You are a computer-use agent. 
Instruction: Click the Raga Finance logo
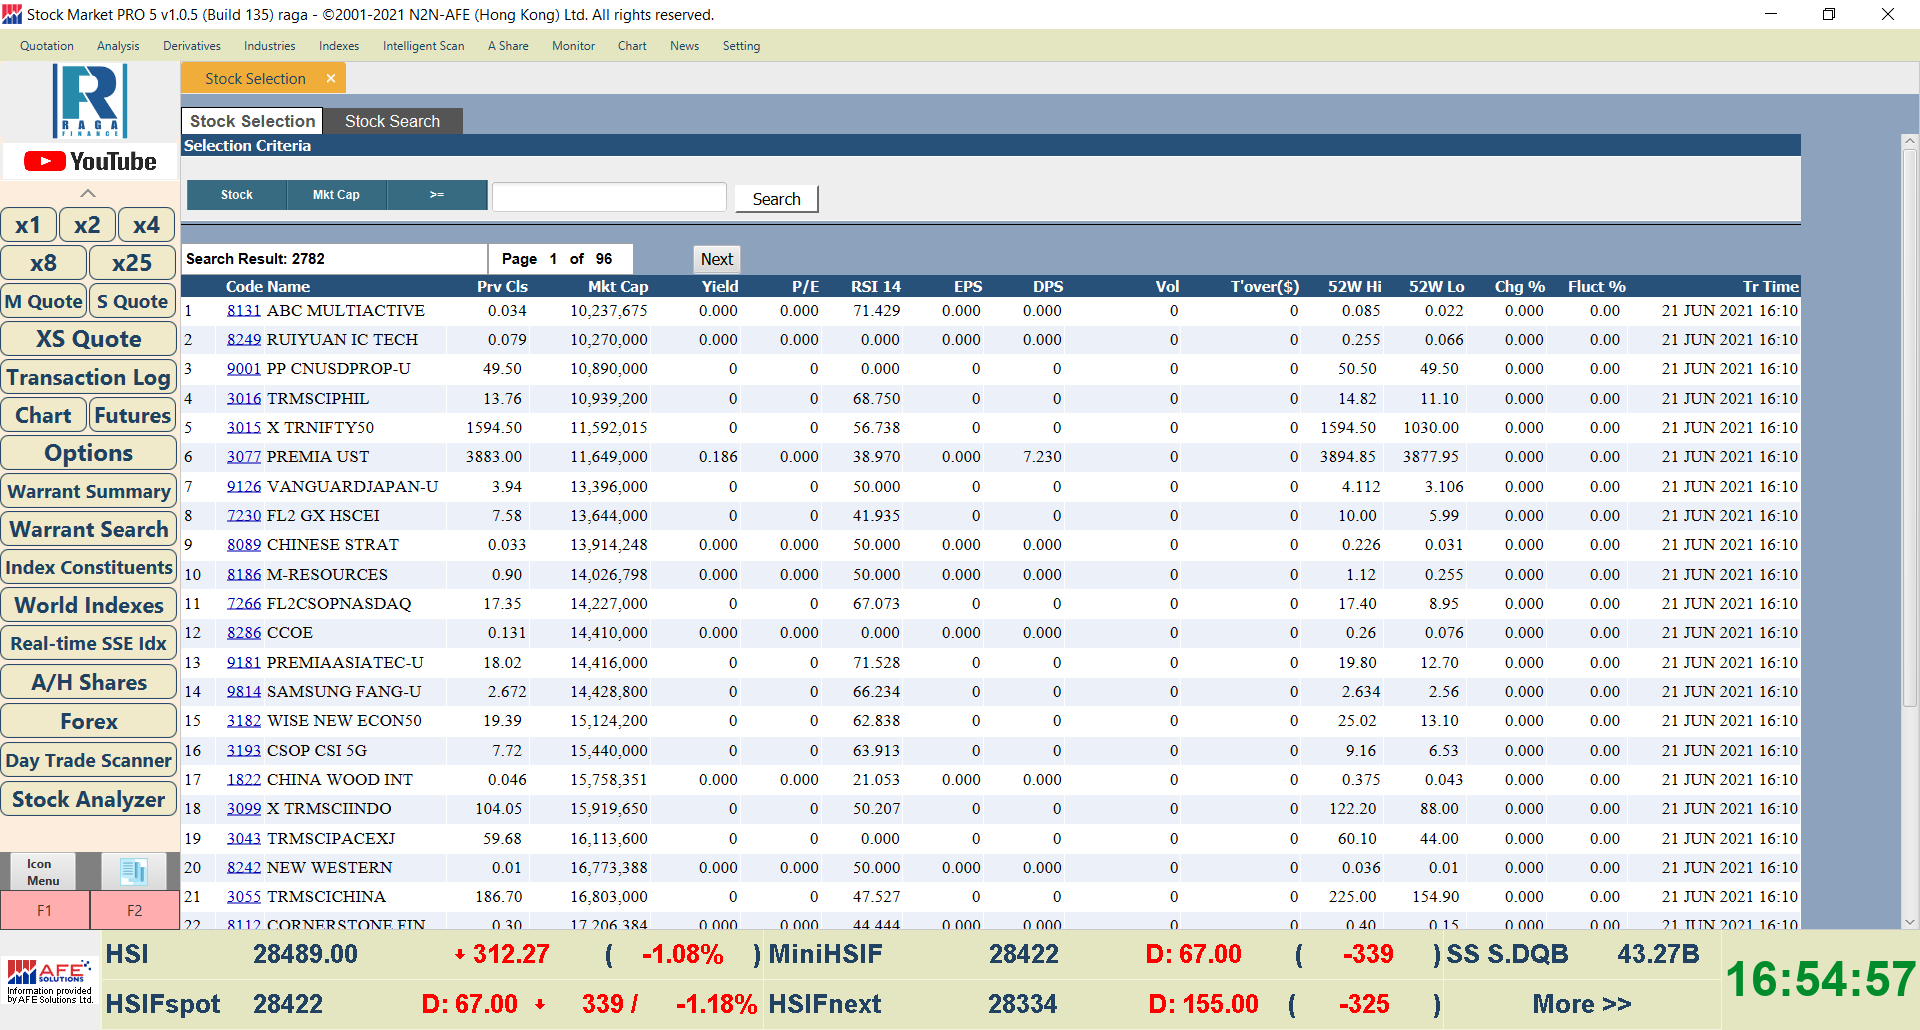tap(90, 100)
